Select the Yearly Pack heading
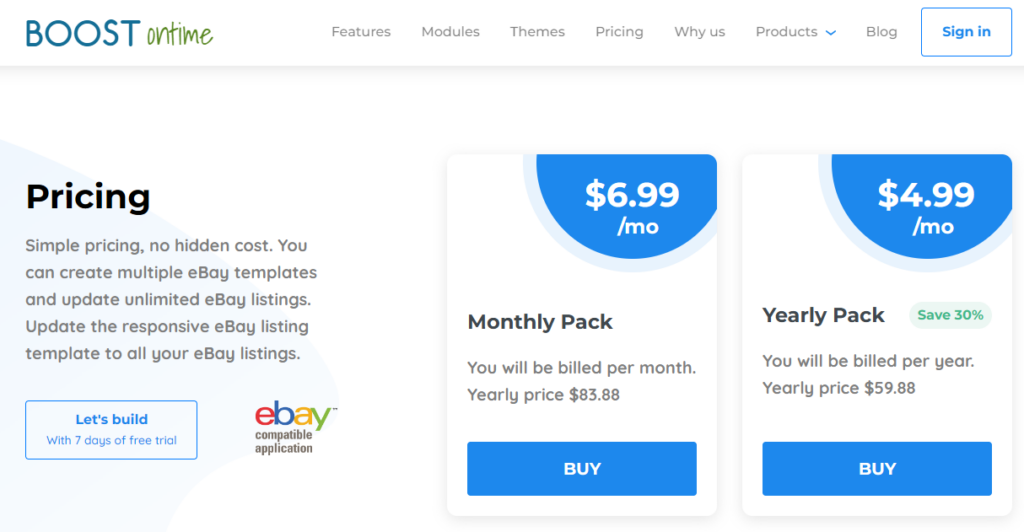 point(823,315)
